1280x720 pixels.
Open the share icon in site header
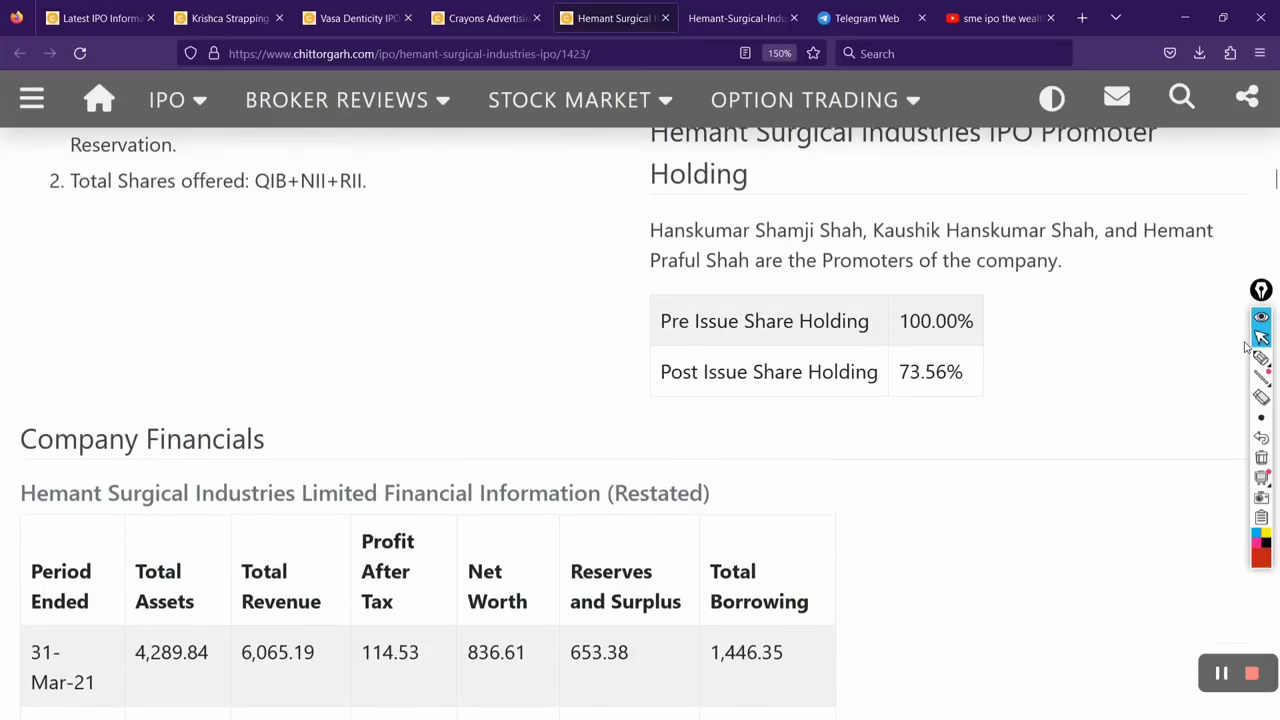(1247, 97)
